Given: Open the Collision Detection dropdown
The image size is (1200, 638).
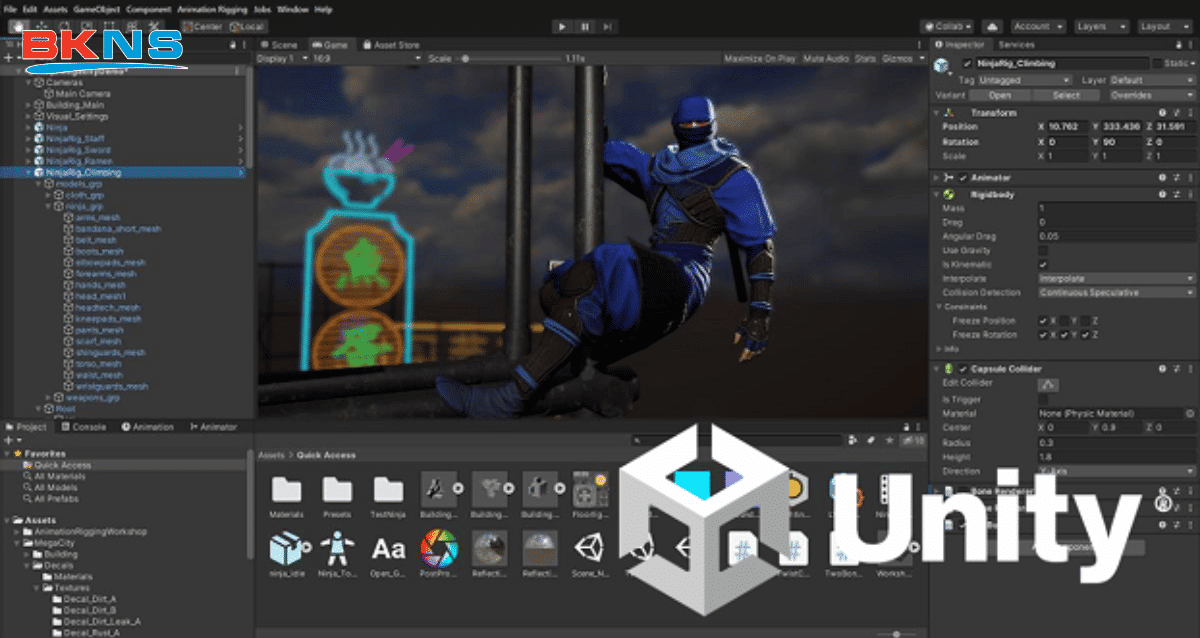Looking at the screenshot, I should point(1117,292).
